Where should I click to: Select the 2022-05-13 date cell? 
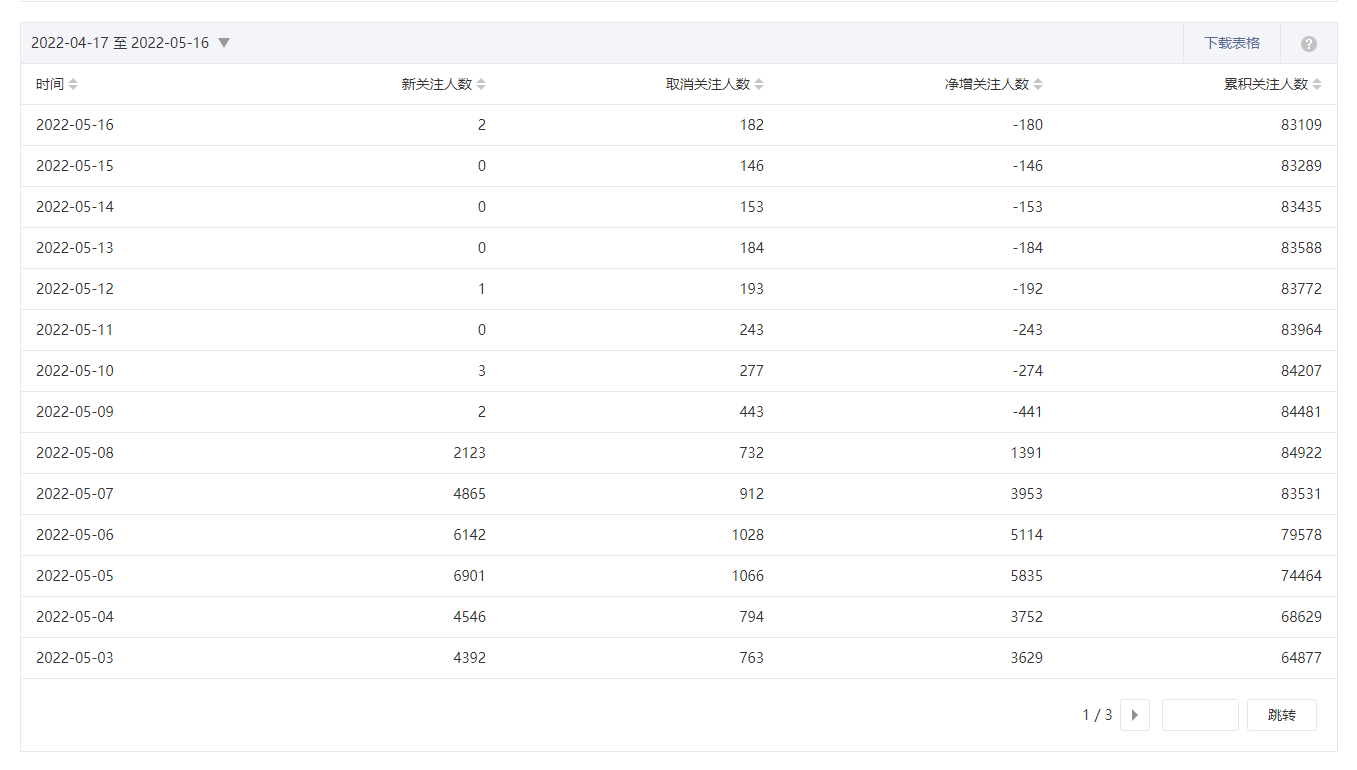[75, 248]
